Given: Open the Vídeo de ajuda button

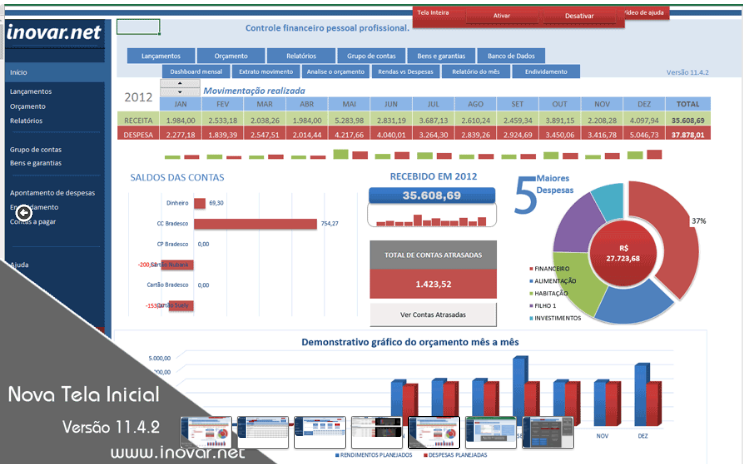Looking at the screenshot, I should point(644,13).
